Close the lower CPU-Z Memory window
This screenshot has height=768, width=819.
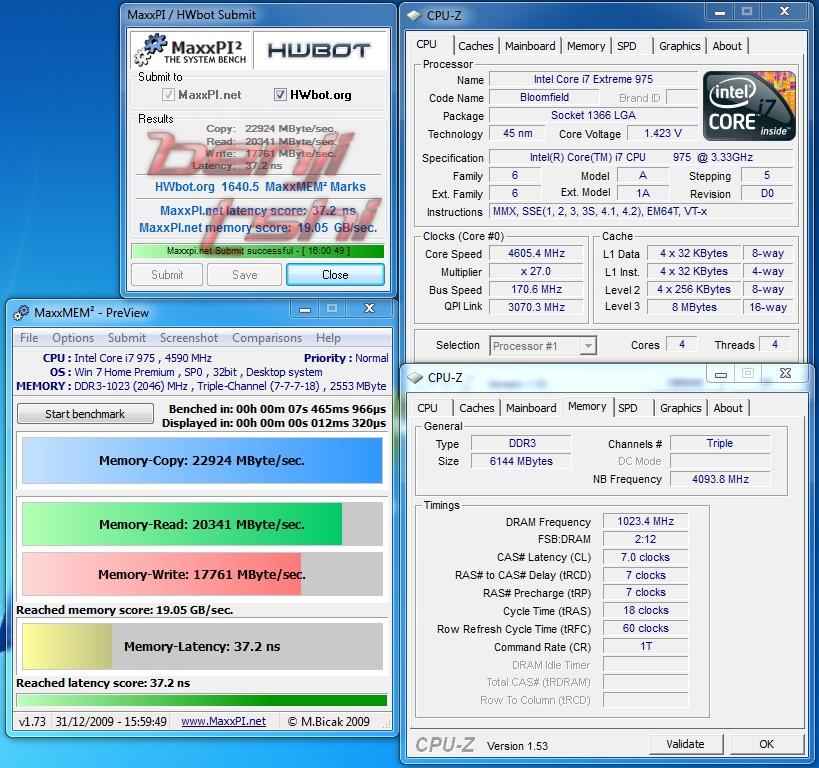coord(785,373)
